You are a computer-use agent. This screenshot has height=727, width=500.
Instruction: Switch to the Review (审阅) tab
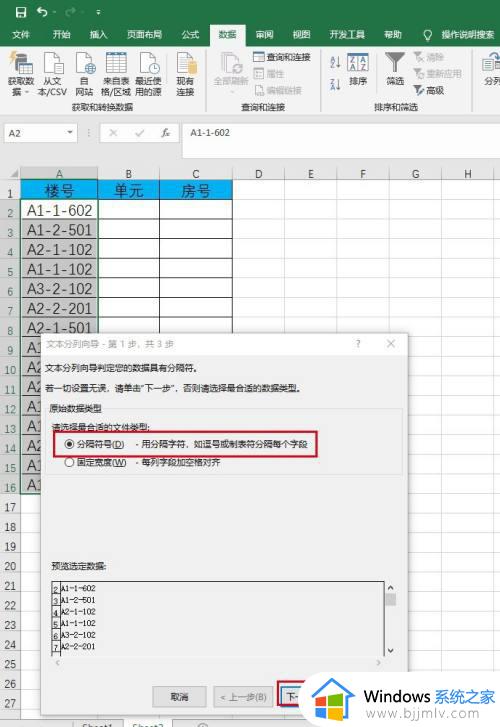(x=264, y=35)
